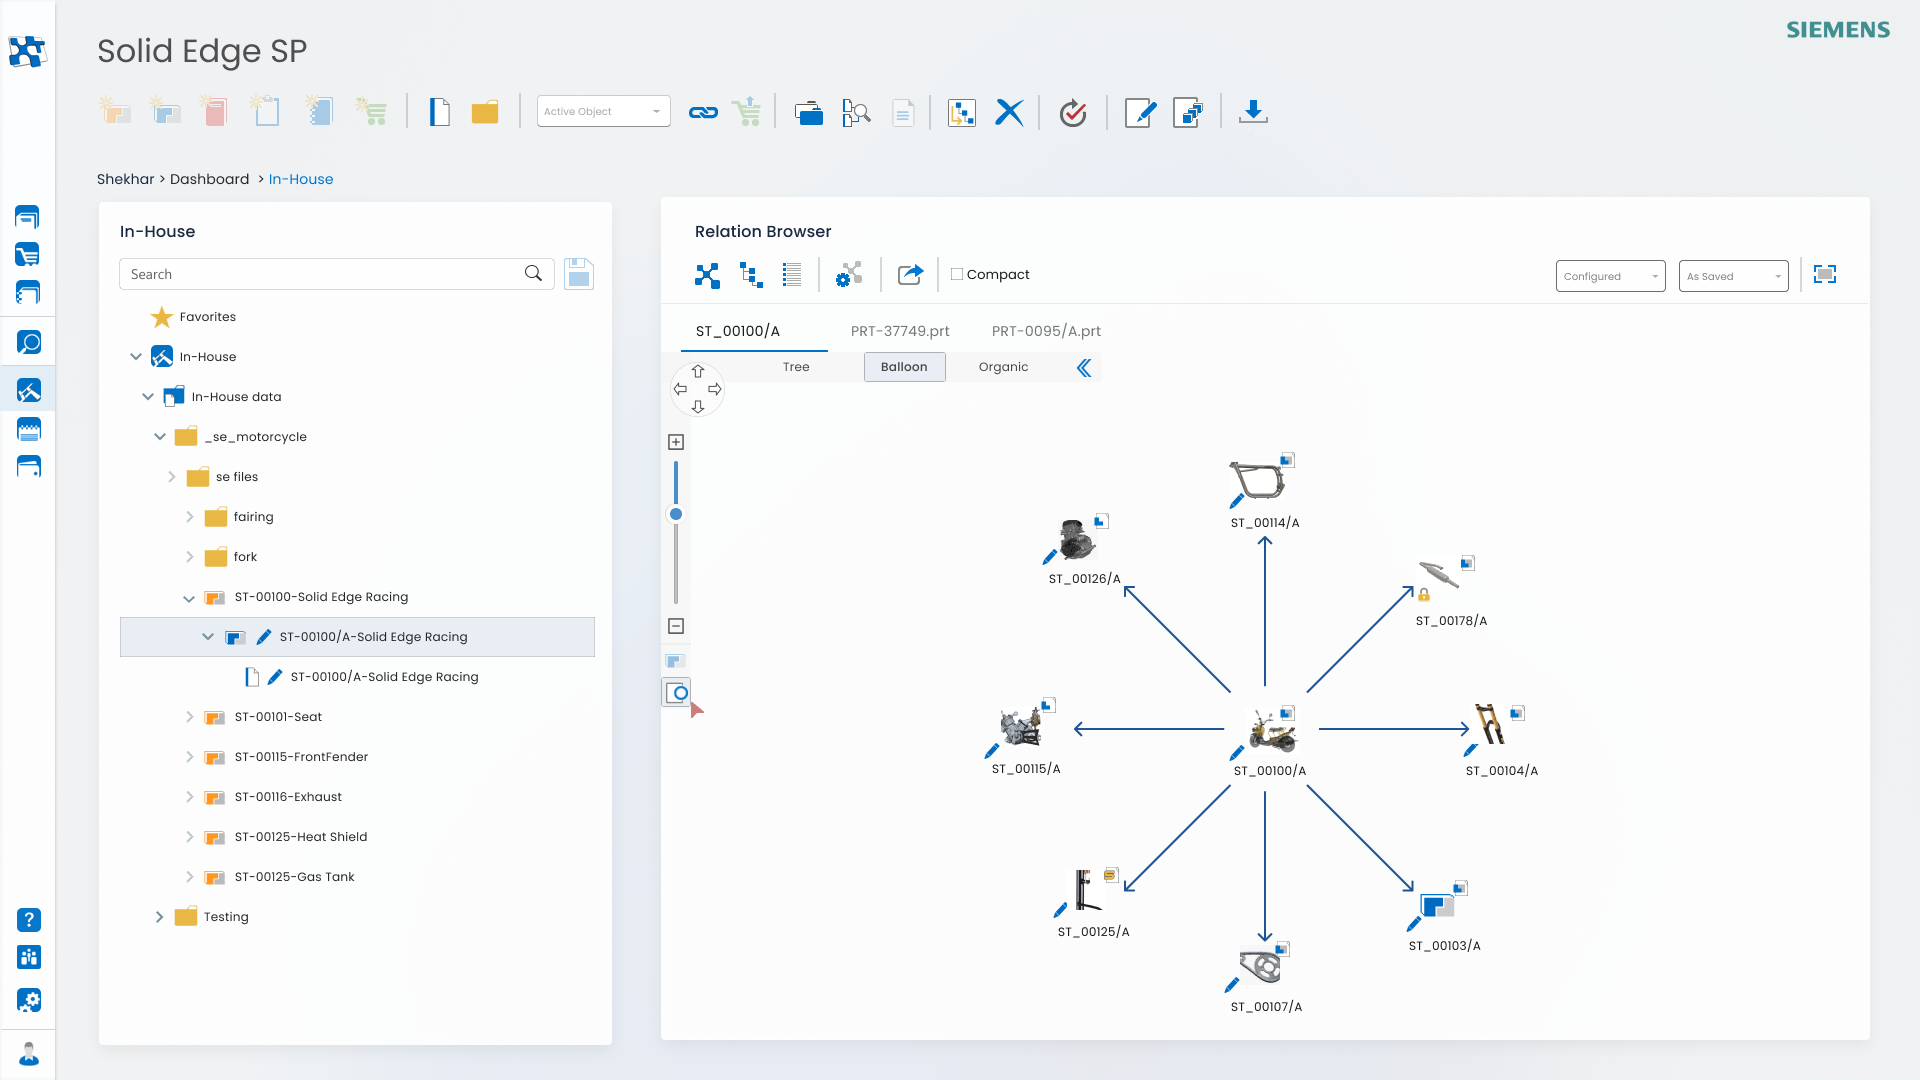Image resolution: width=1920 pixels, height=1080 pixels.
Task: Click the zoom out minus icon
Action: 676,626
